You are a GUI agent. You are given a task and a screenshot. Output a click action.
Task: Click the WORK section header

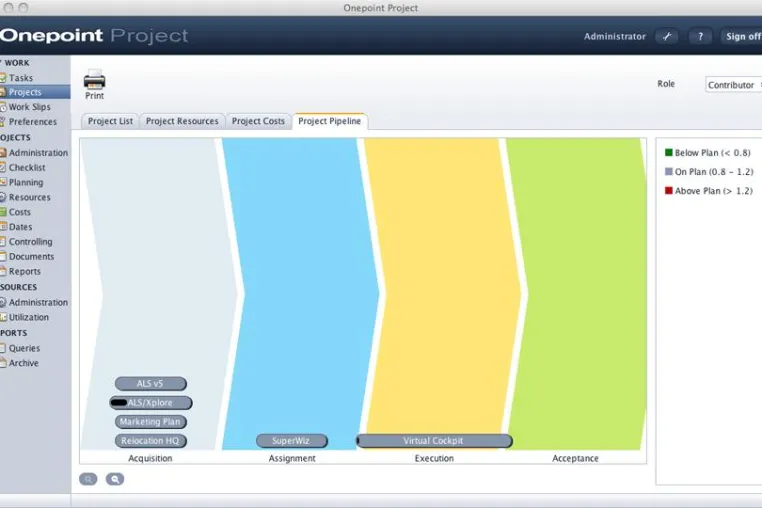coord(17,63)
